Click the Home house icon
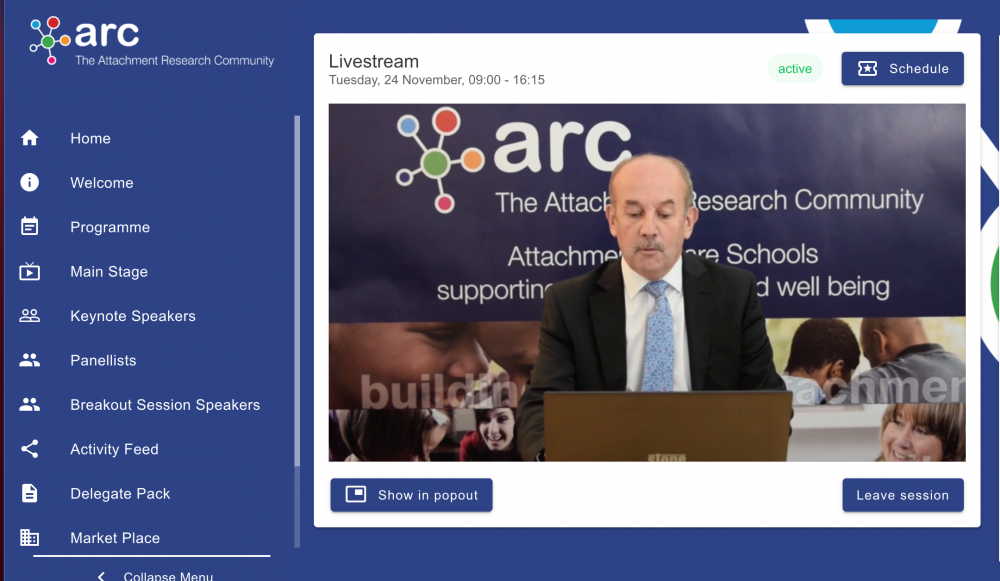Image resolution: width=1000 pixels, height=581 pixels. 30,138
